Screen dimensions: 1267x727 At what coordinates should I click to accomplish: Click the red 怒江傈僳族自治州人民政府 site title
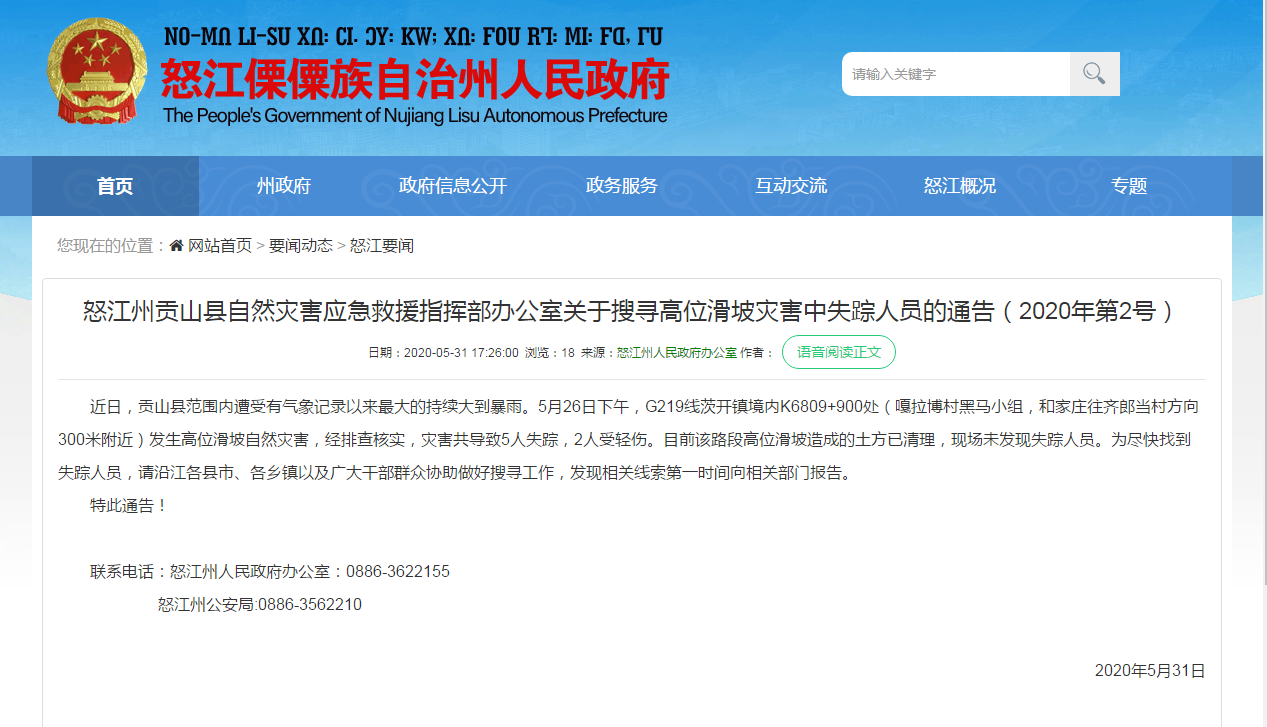click(415, 81)
